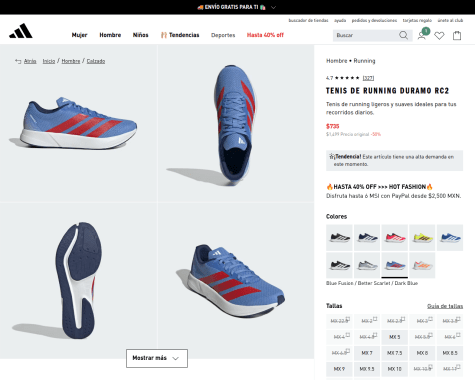Open the user account profile icon
The image size is (475, 380).
(422, 35)
